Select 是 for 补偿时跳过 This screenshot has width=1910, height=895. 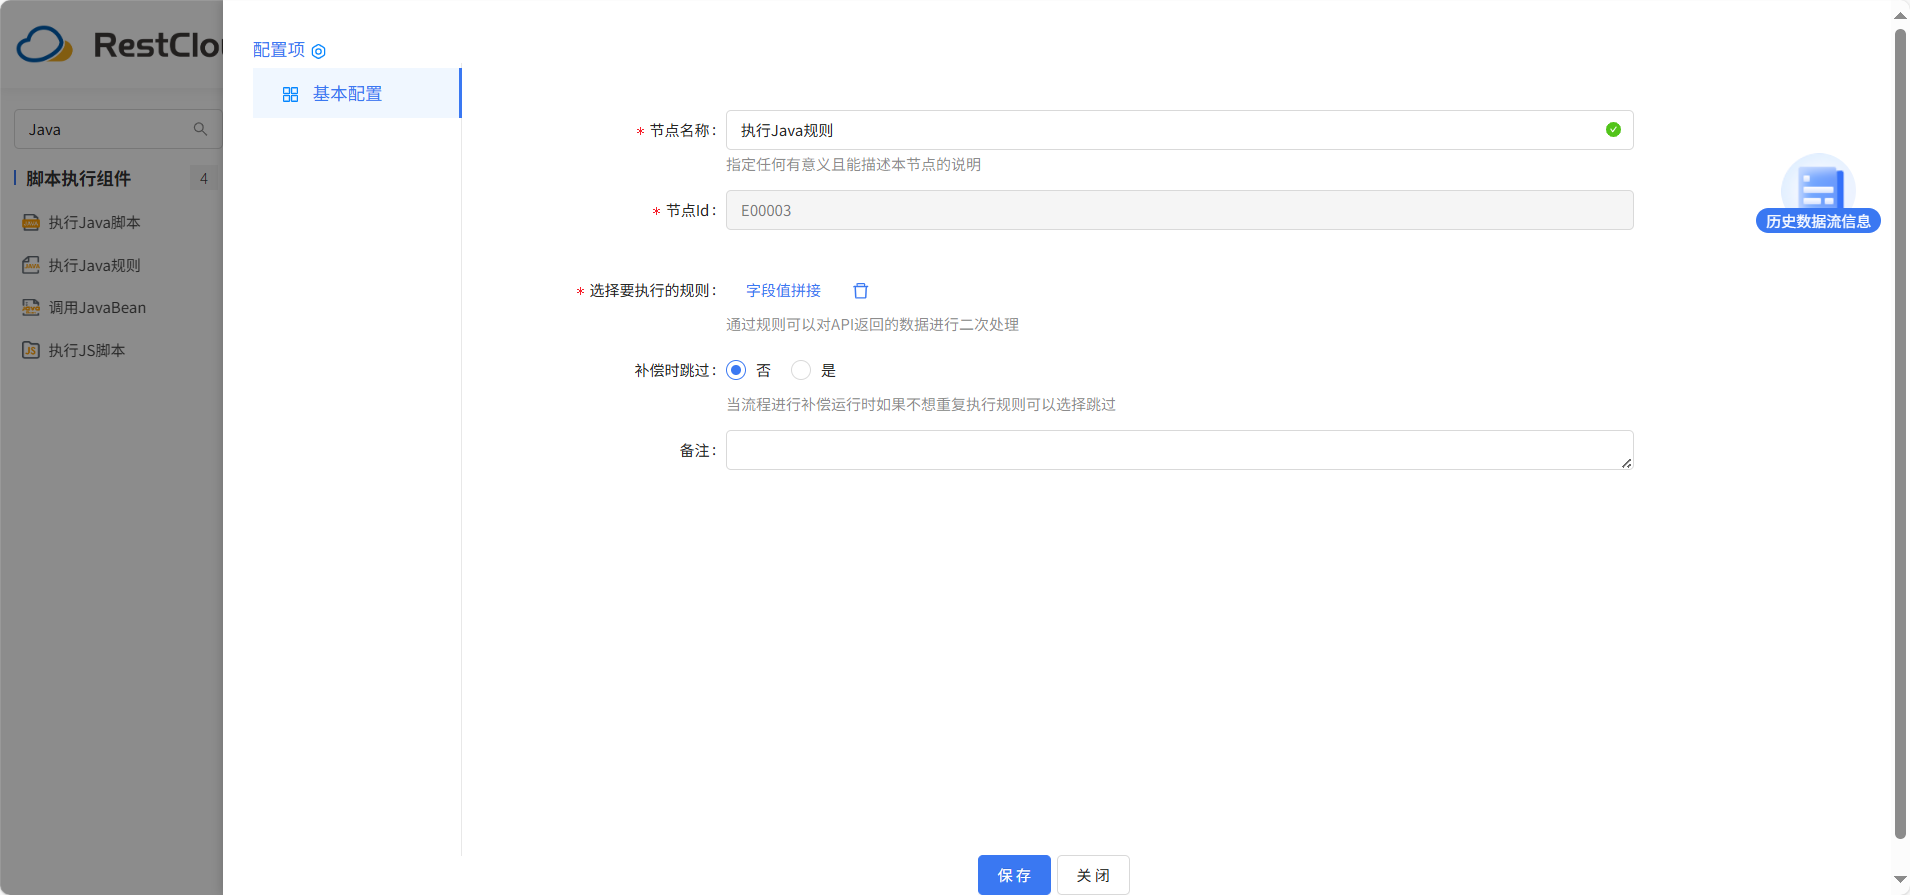(x=800, y=370)
